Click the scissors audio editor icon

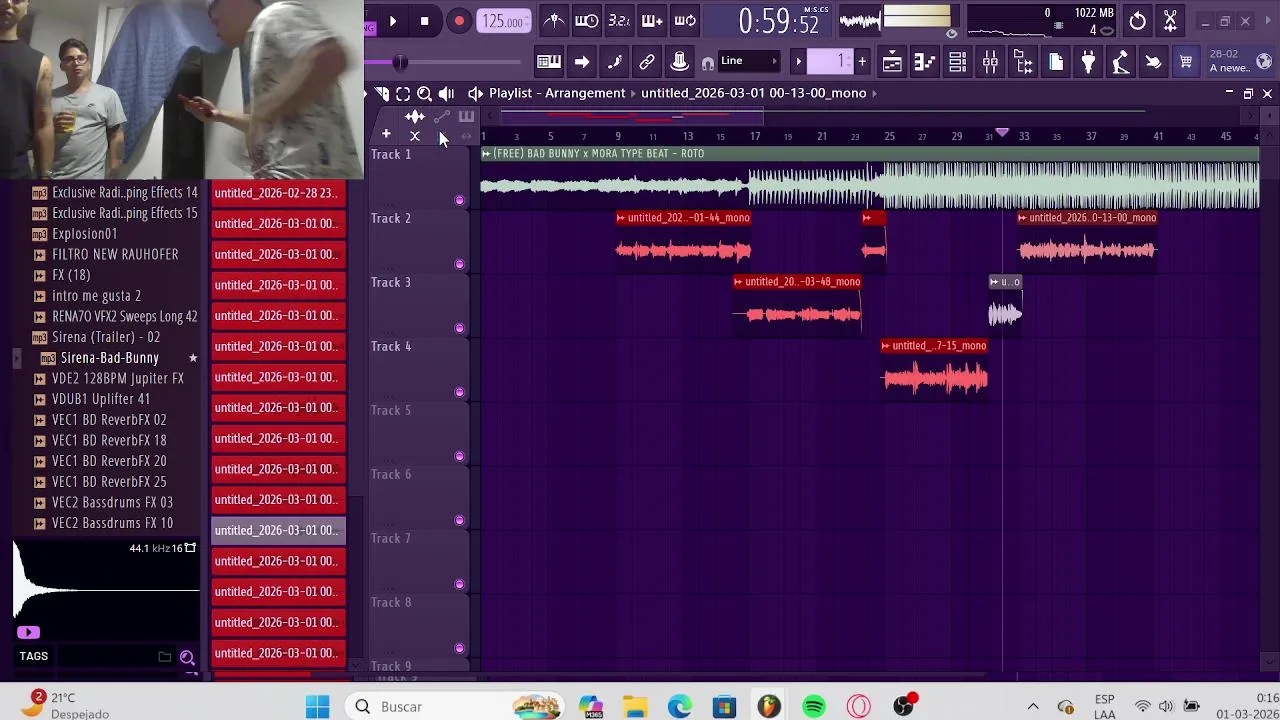coord(1170,21)
